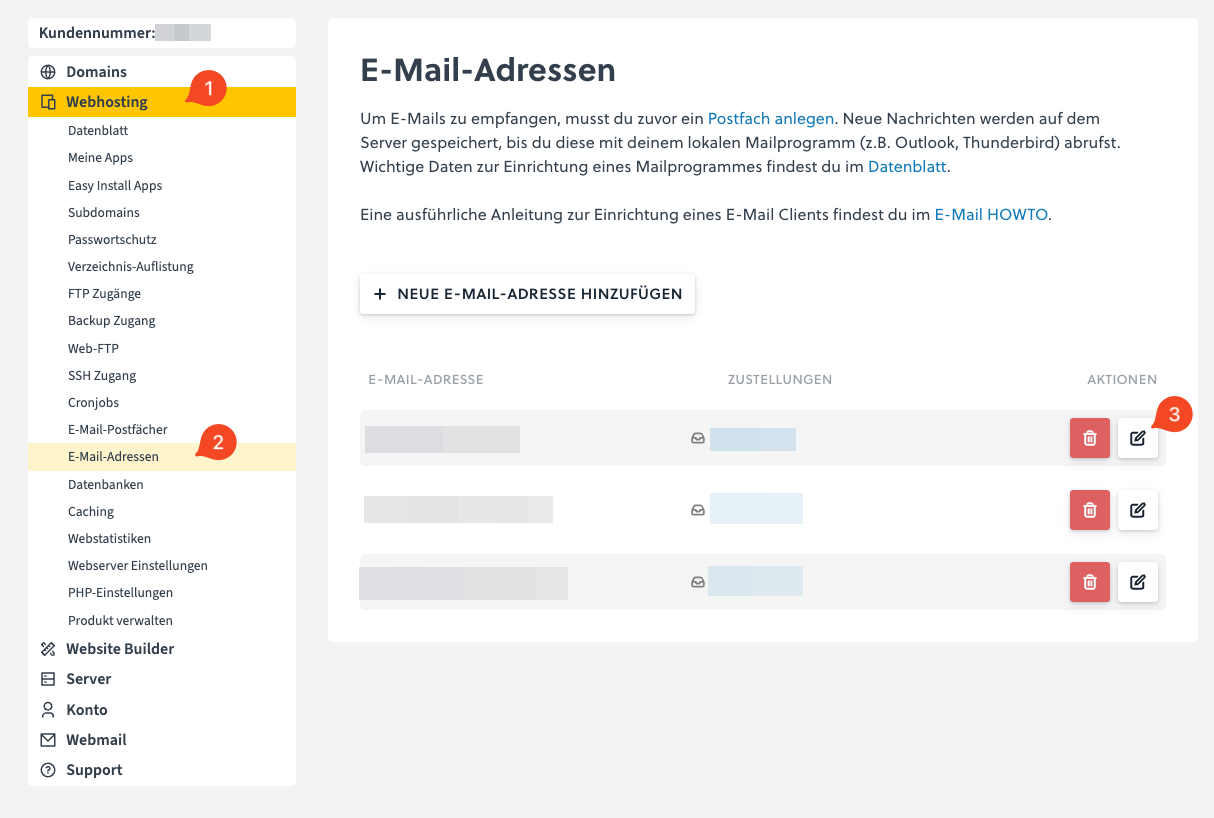Open the Datenblatt link in the description
The width and height of the screenshot is (1214, 818).
click(x=906, y=166)
